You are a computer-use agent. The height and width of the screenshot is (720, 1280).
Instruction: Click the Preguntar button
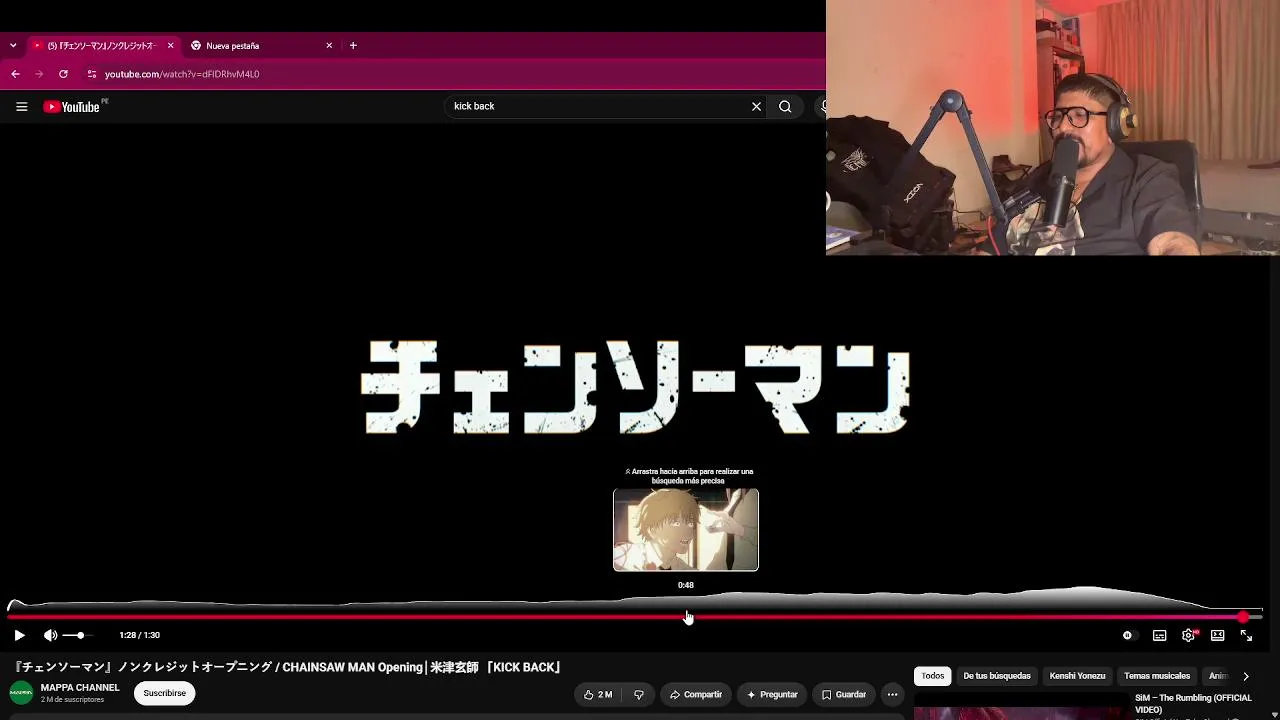pos(771,694)
